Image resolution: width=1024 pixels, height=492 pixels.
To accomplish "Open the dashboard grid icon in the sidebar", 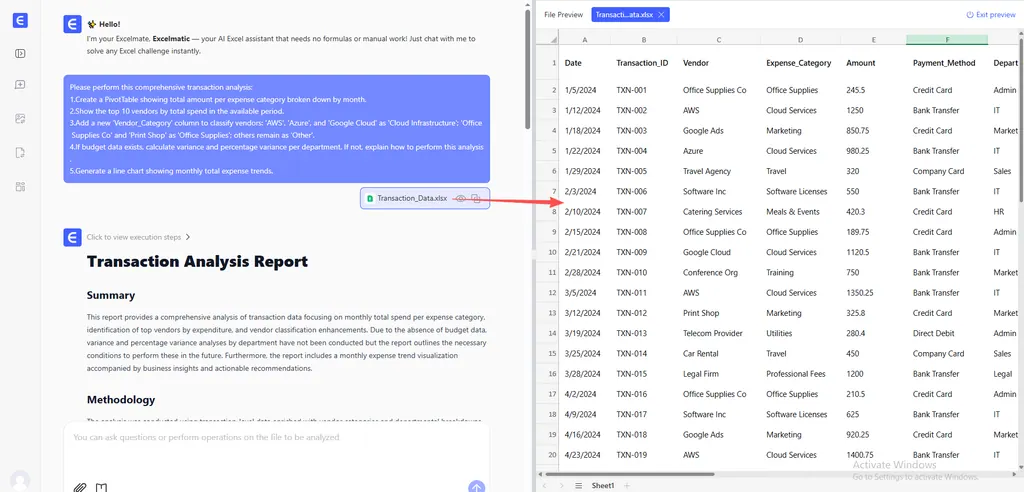I will tap(20, 186).
